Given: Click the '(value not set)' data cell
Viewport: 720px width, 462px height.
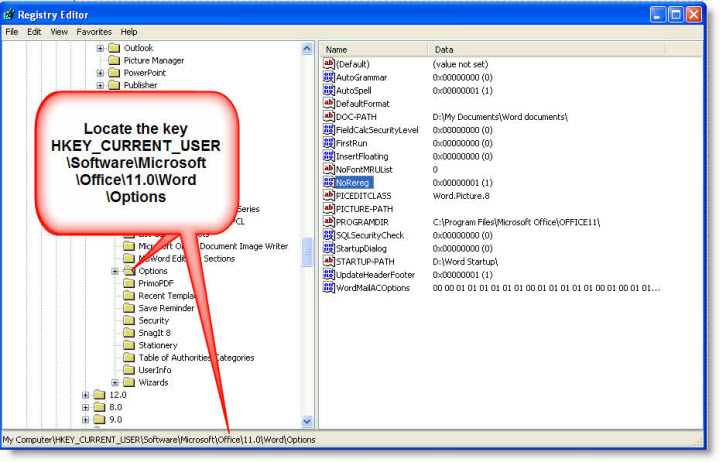Looking at the screenshot, I should [x=460, y=64].
